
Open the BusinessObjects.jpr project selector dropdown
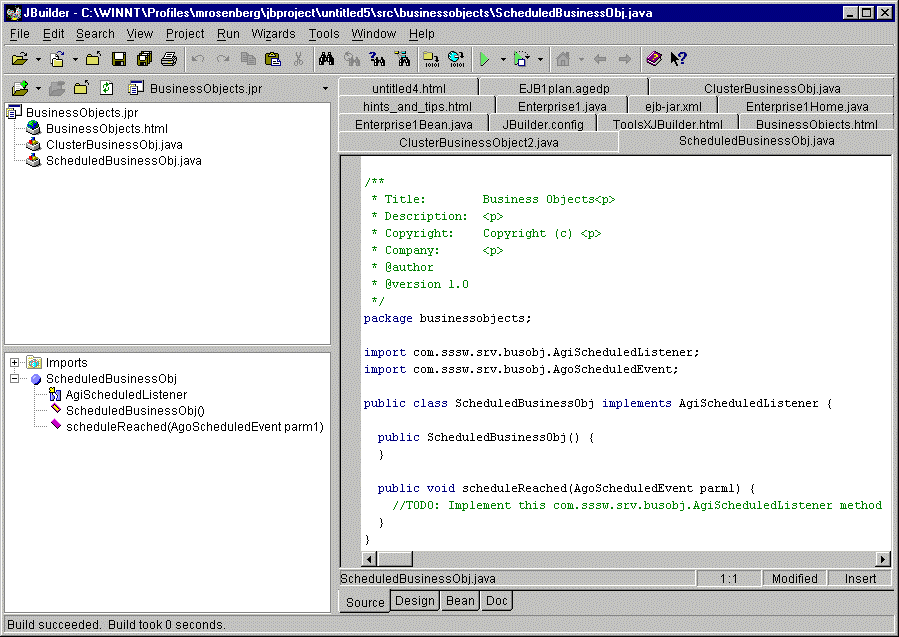pyautogui.click(x=325, y=88)
